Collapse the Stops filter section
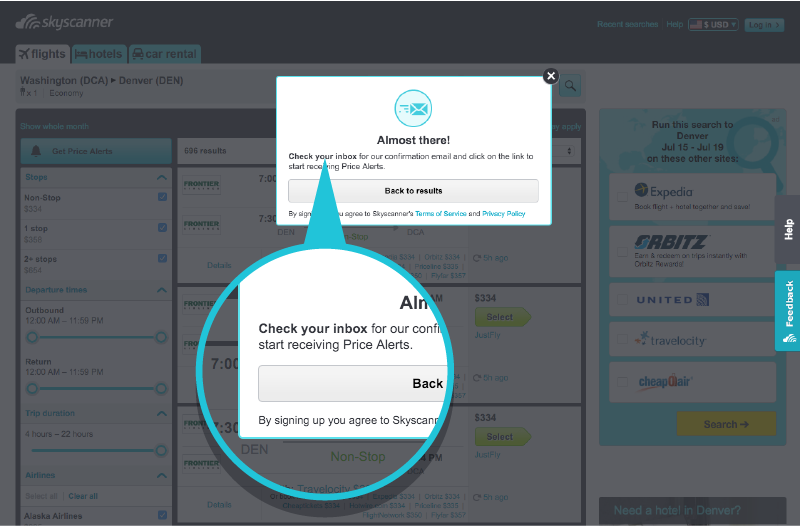 coord(162,178)
